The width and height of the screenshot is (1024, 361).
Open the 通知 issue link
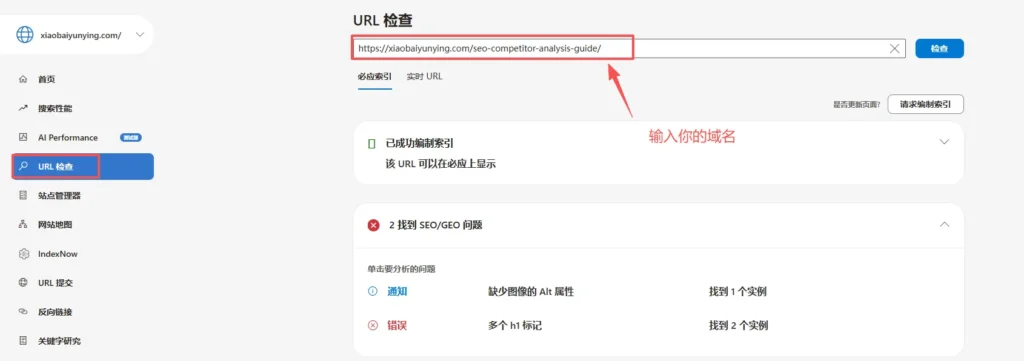pyautogui.click(x=397, y=292)
